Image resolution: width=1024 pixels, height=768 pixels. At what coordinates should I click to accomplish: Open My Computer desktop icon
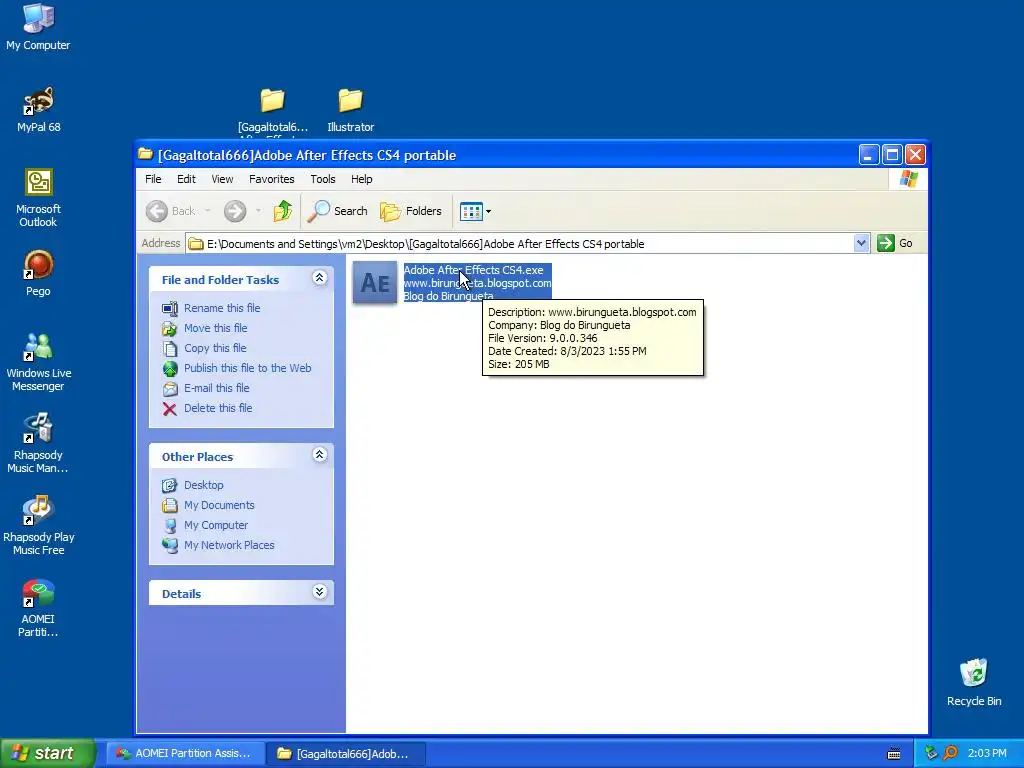pyautogui.click(x=38, y=26)
